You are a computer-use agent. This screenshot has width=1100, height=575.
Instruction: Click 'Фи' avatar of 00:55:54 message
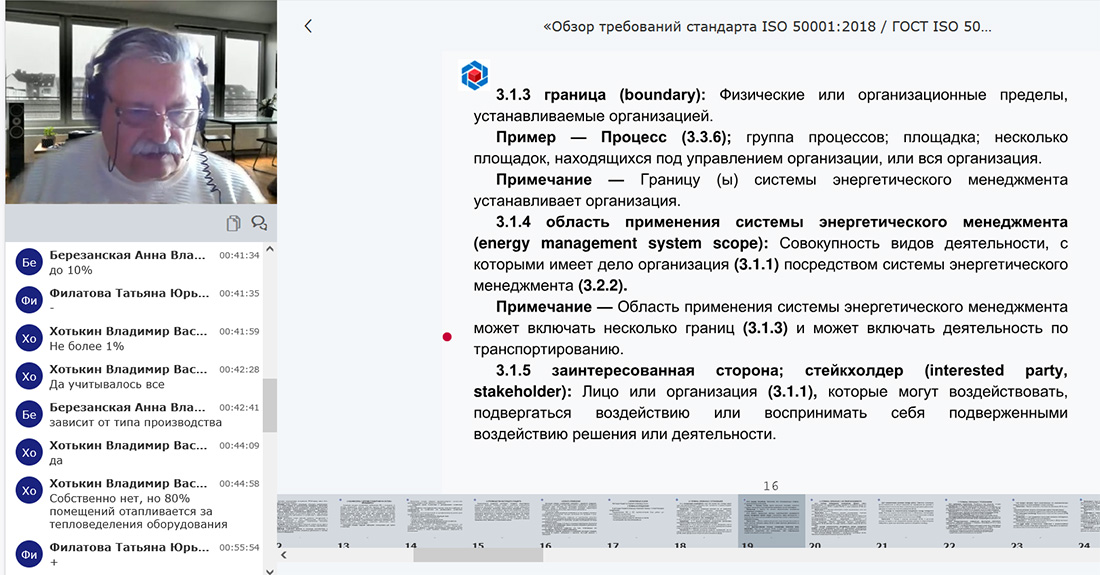pyautogui.click(x=29, y=553)
